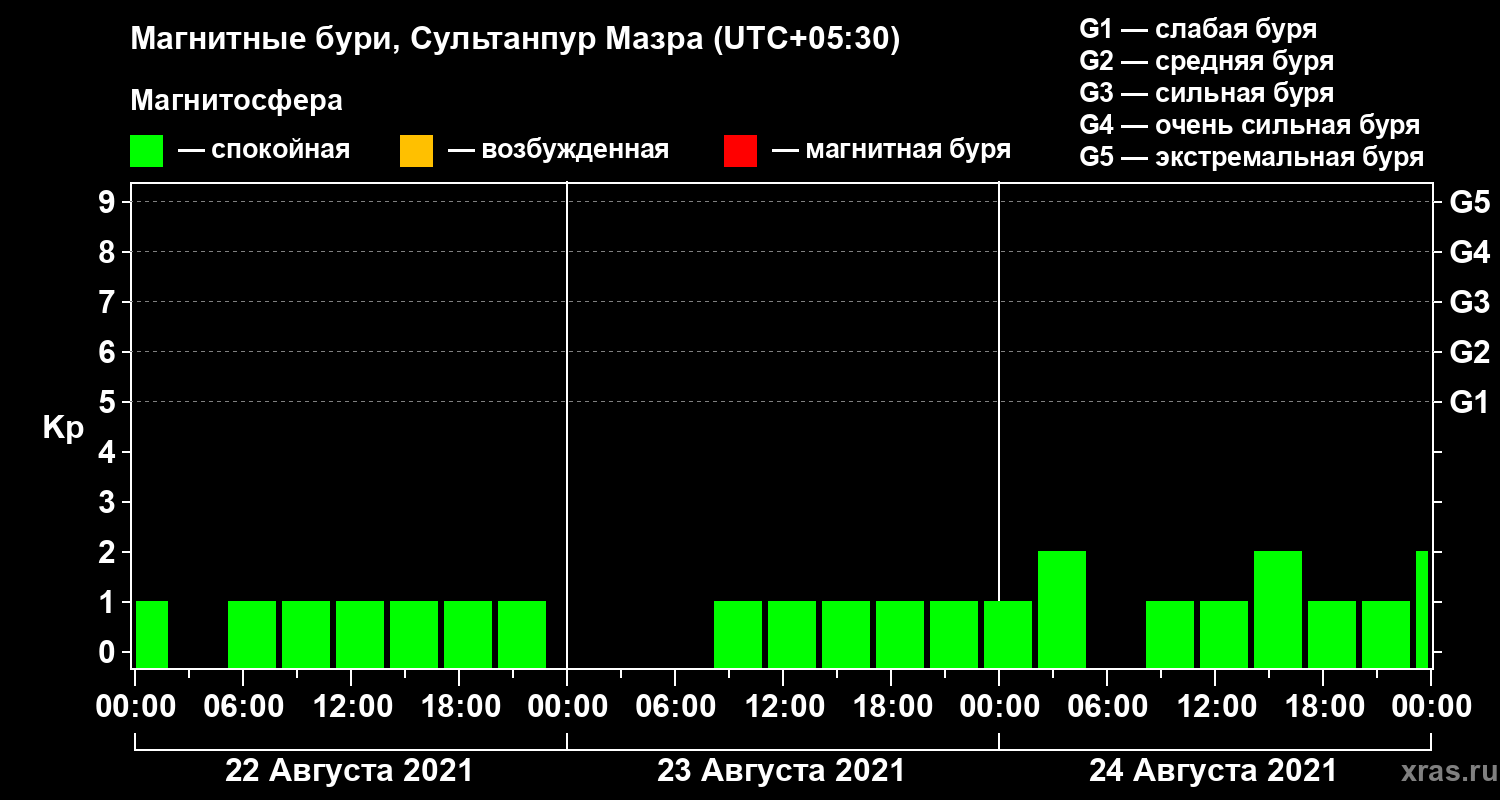Click the 09:00 bar on 23 August
The image size is (1500, 800).
738,634
